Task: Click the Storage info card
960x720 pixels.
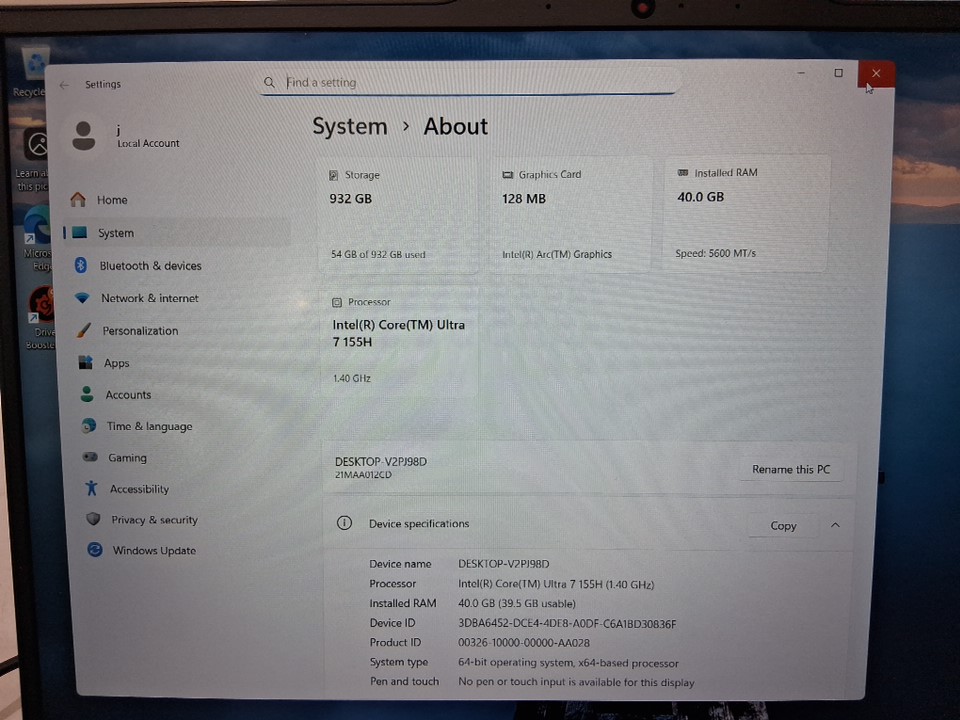Action: tap(397, 214)
